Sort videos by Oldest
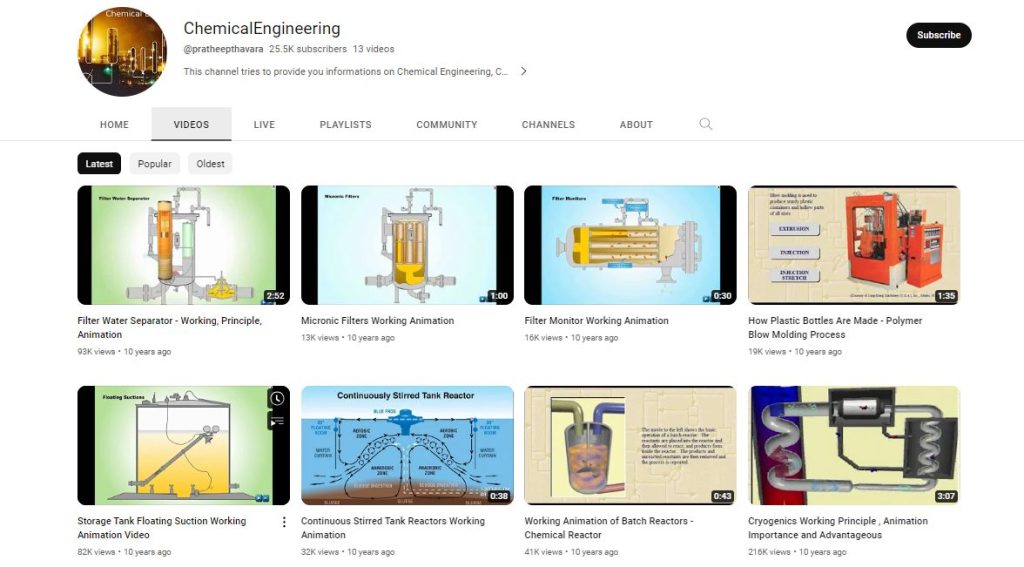 pyautogui.click(x=210, y=163)
